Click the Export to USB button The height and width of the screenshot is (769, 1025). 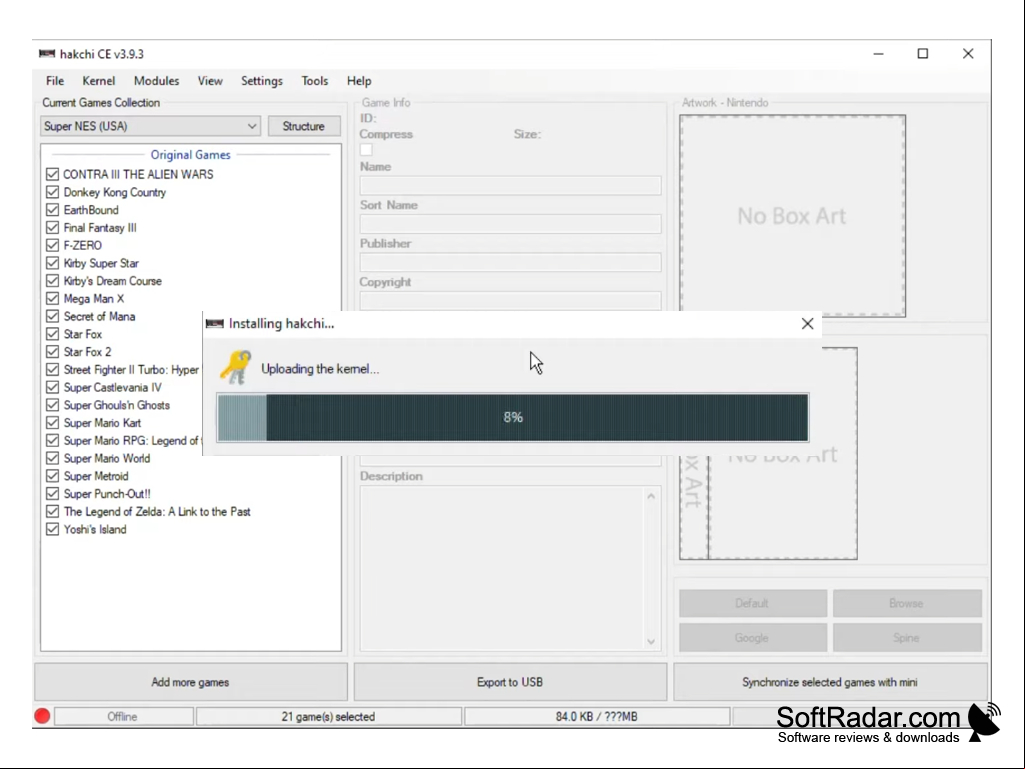510,682
